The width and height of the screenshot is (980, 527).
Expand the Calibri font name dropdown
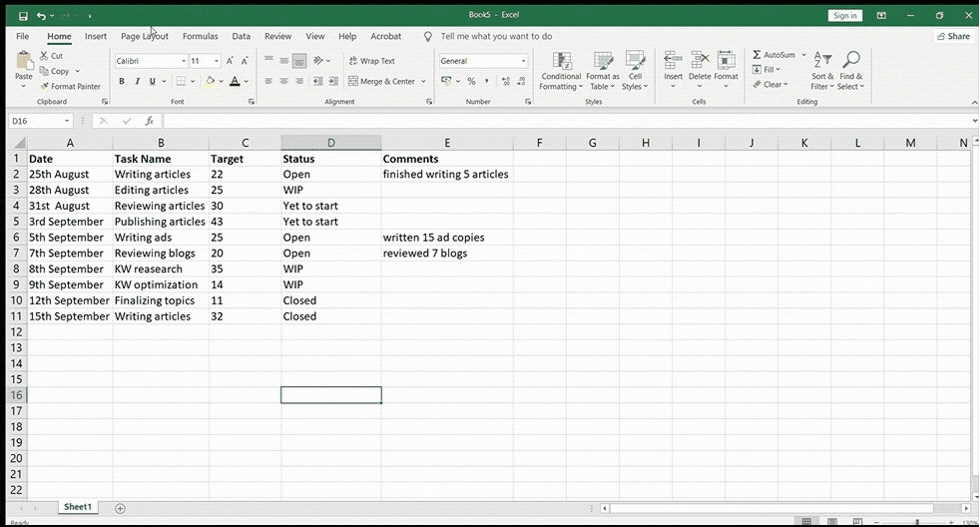[183, 61]
